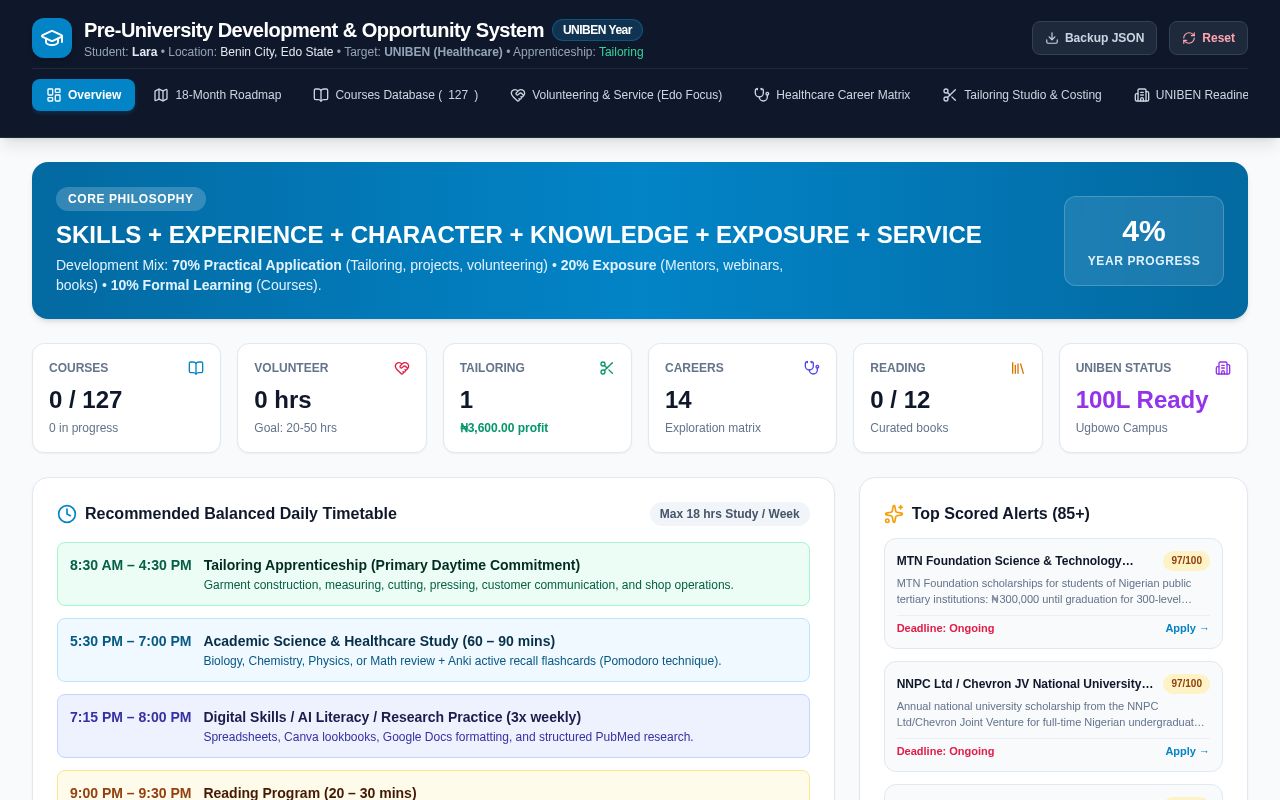Screen dimensions: 1280x800
Task: Click the scissors icon of Tailoring Studio tab
Action: [x=950, y=95]
